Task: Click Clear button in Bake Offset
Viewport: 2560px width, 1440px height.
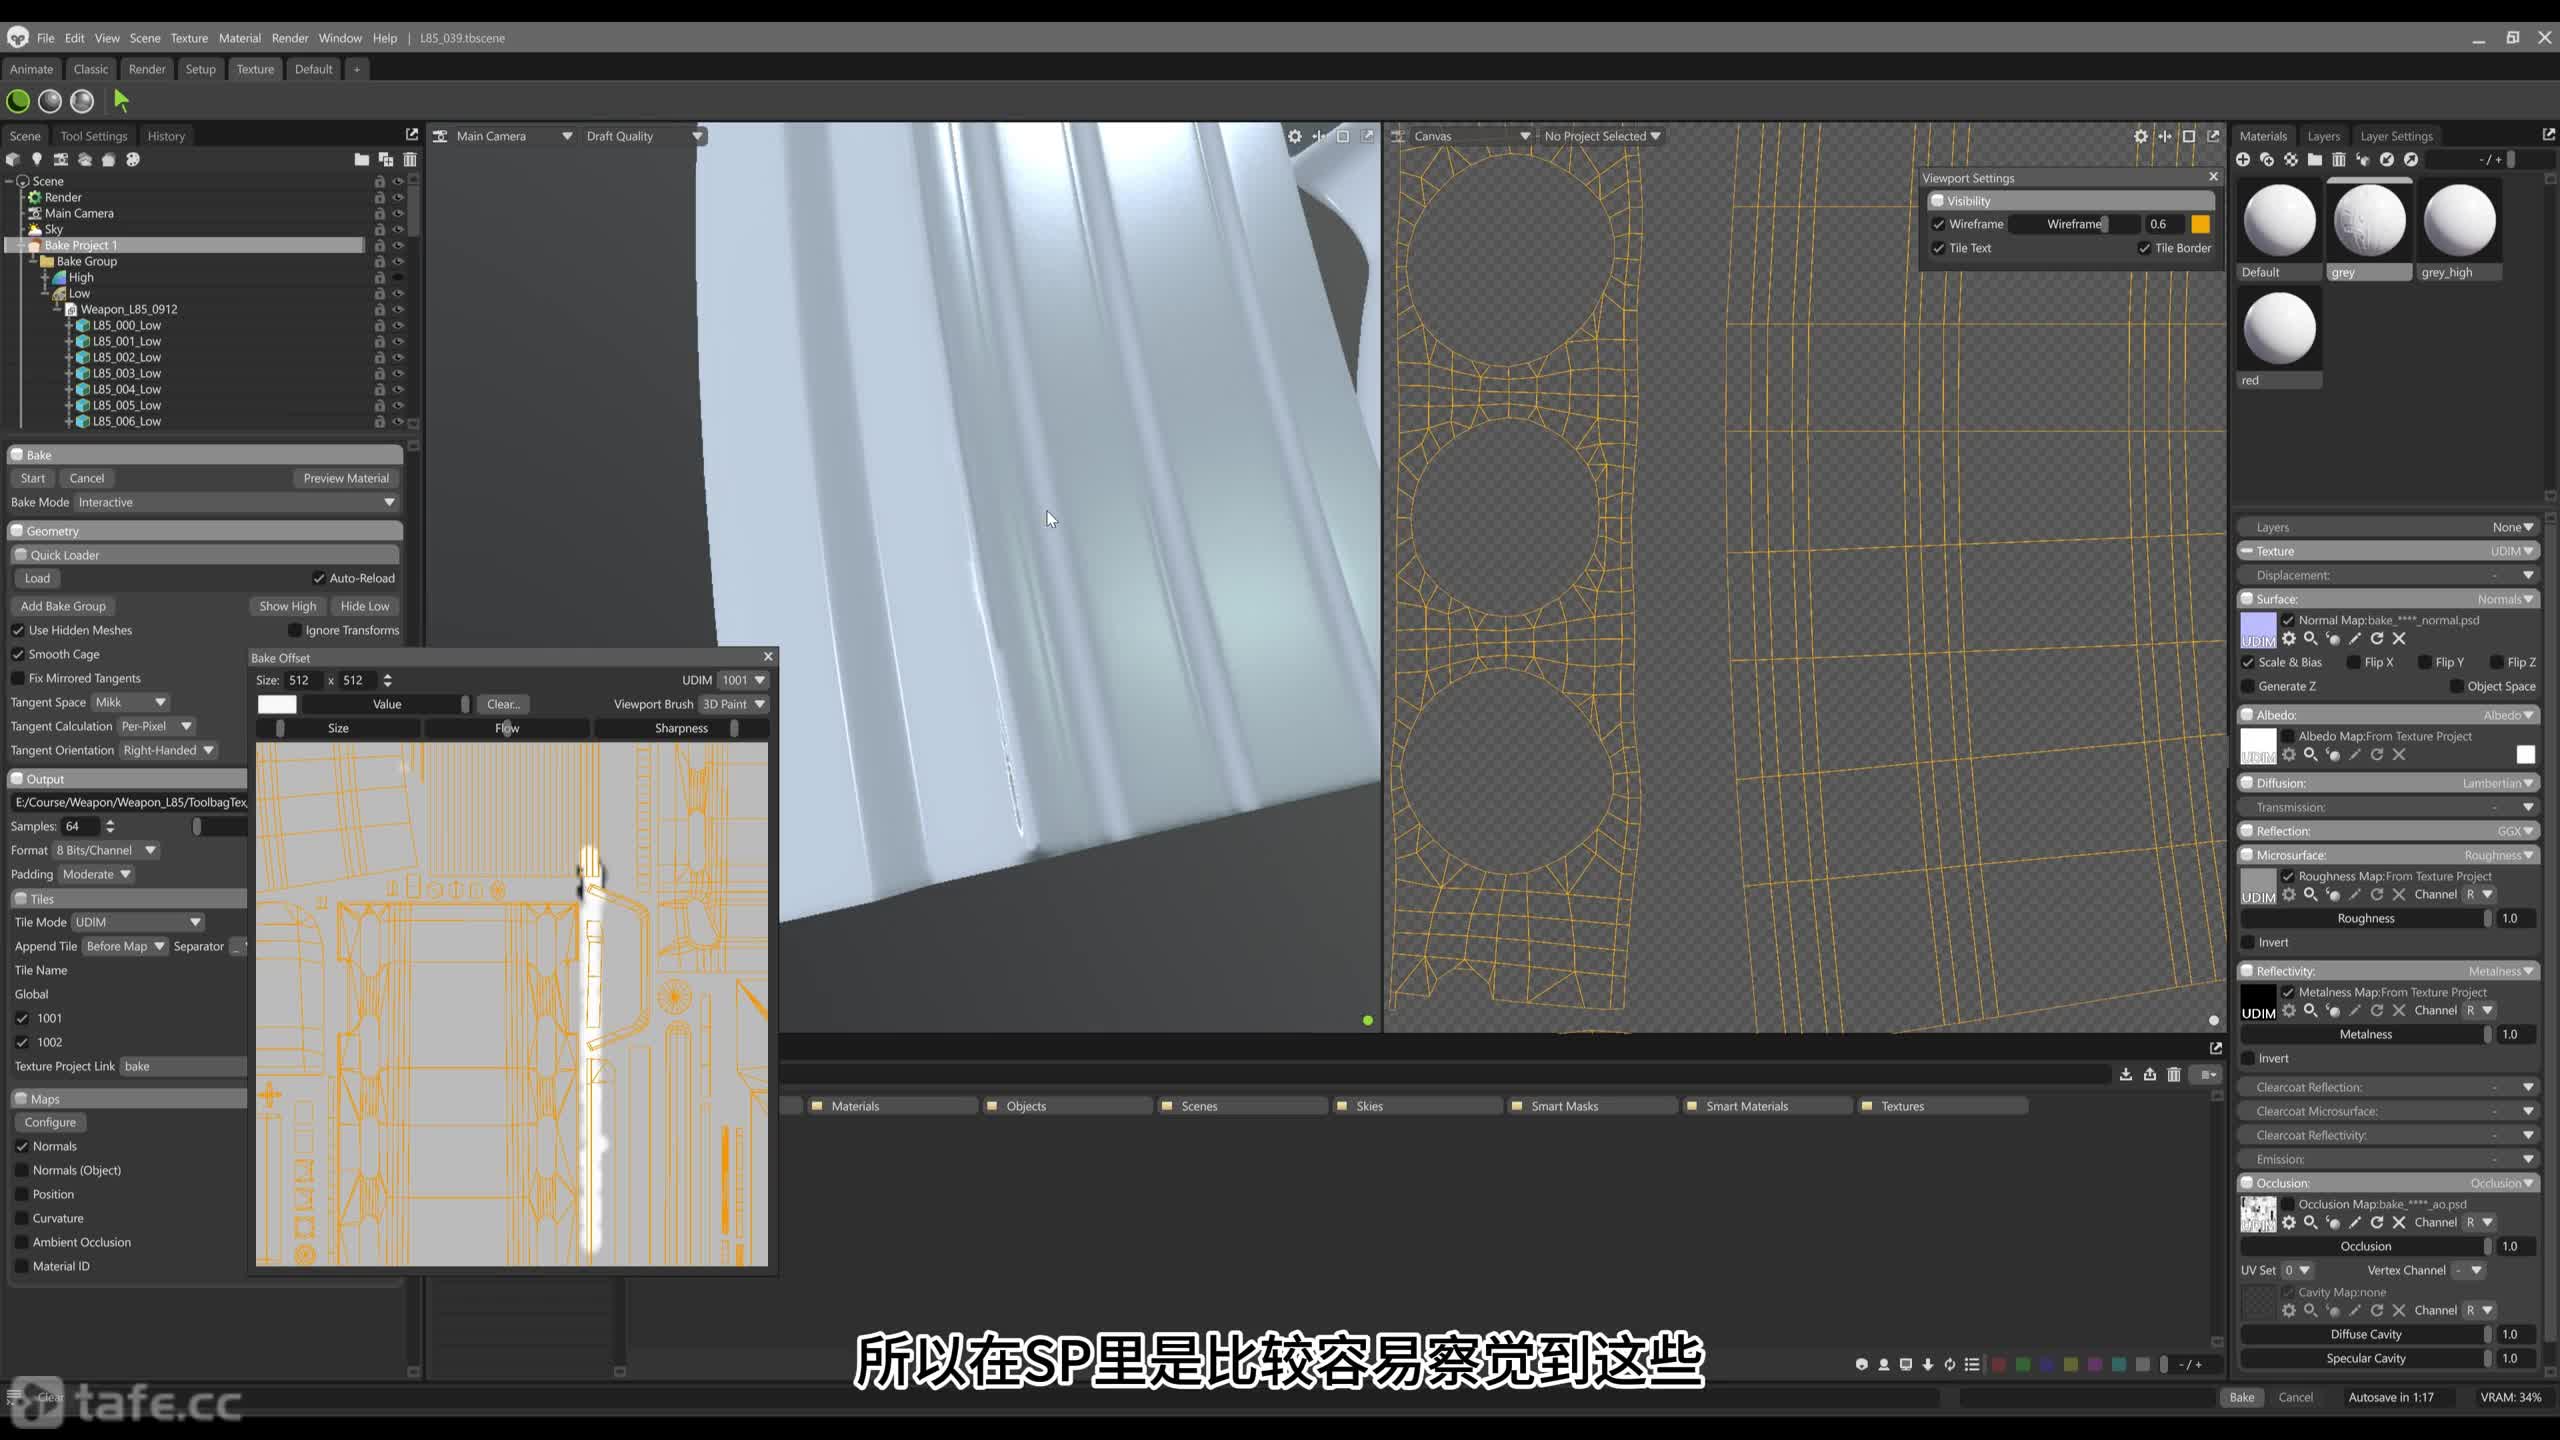Action: 503,704
